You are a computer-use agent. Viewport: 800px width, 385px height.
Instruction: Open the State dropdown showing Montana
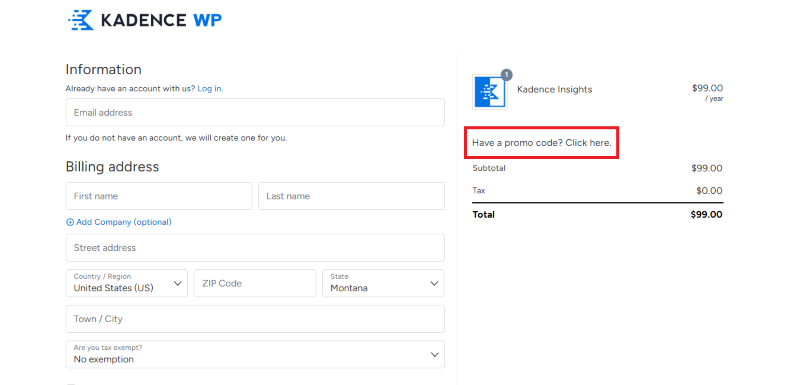point(383,283)
